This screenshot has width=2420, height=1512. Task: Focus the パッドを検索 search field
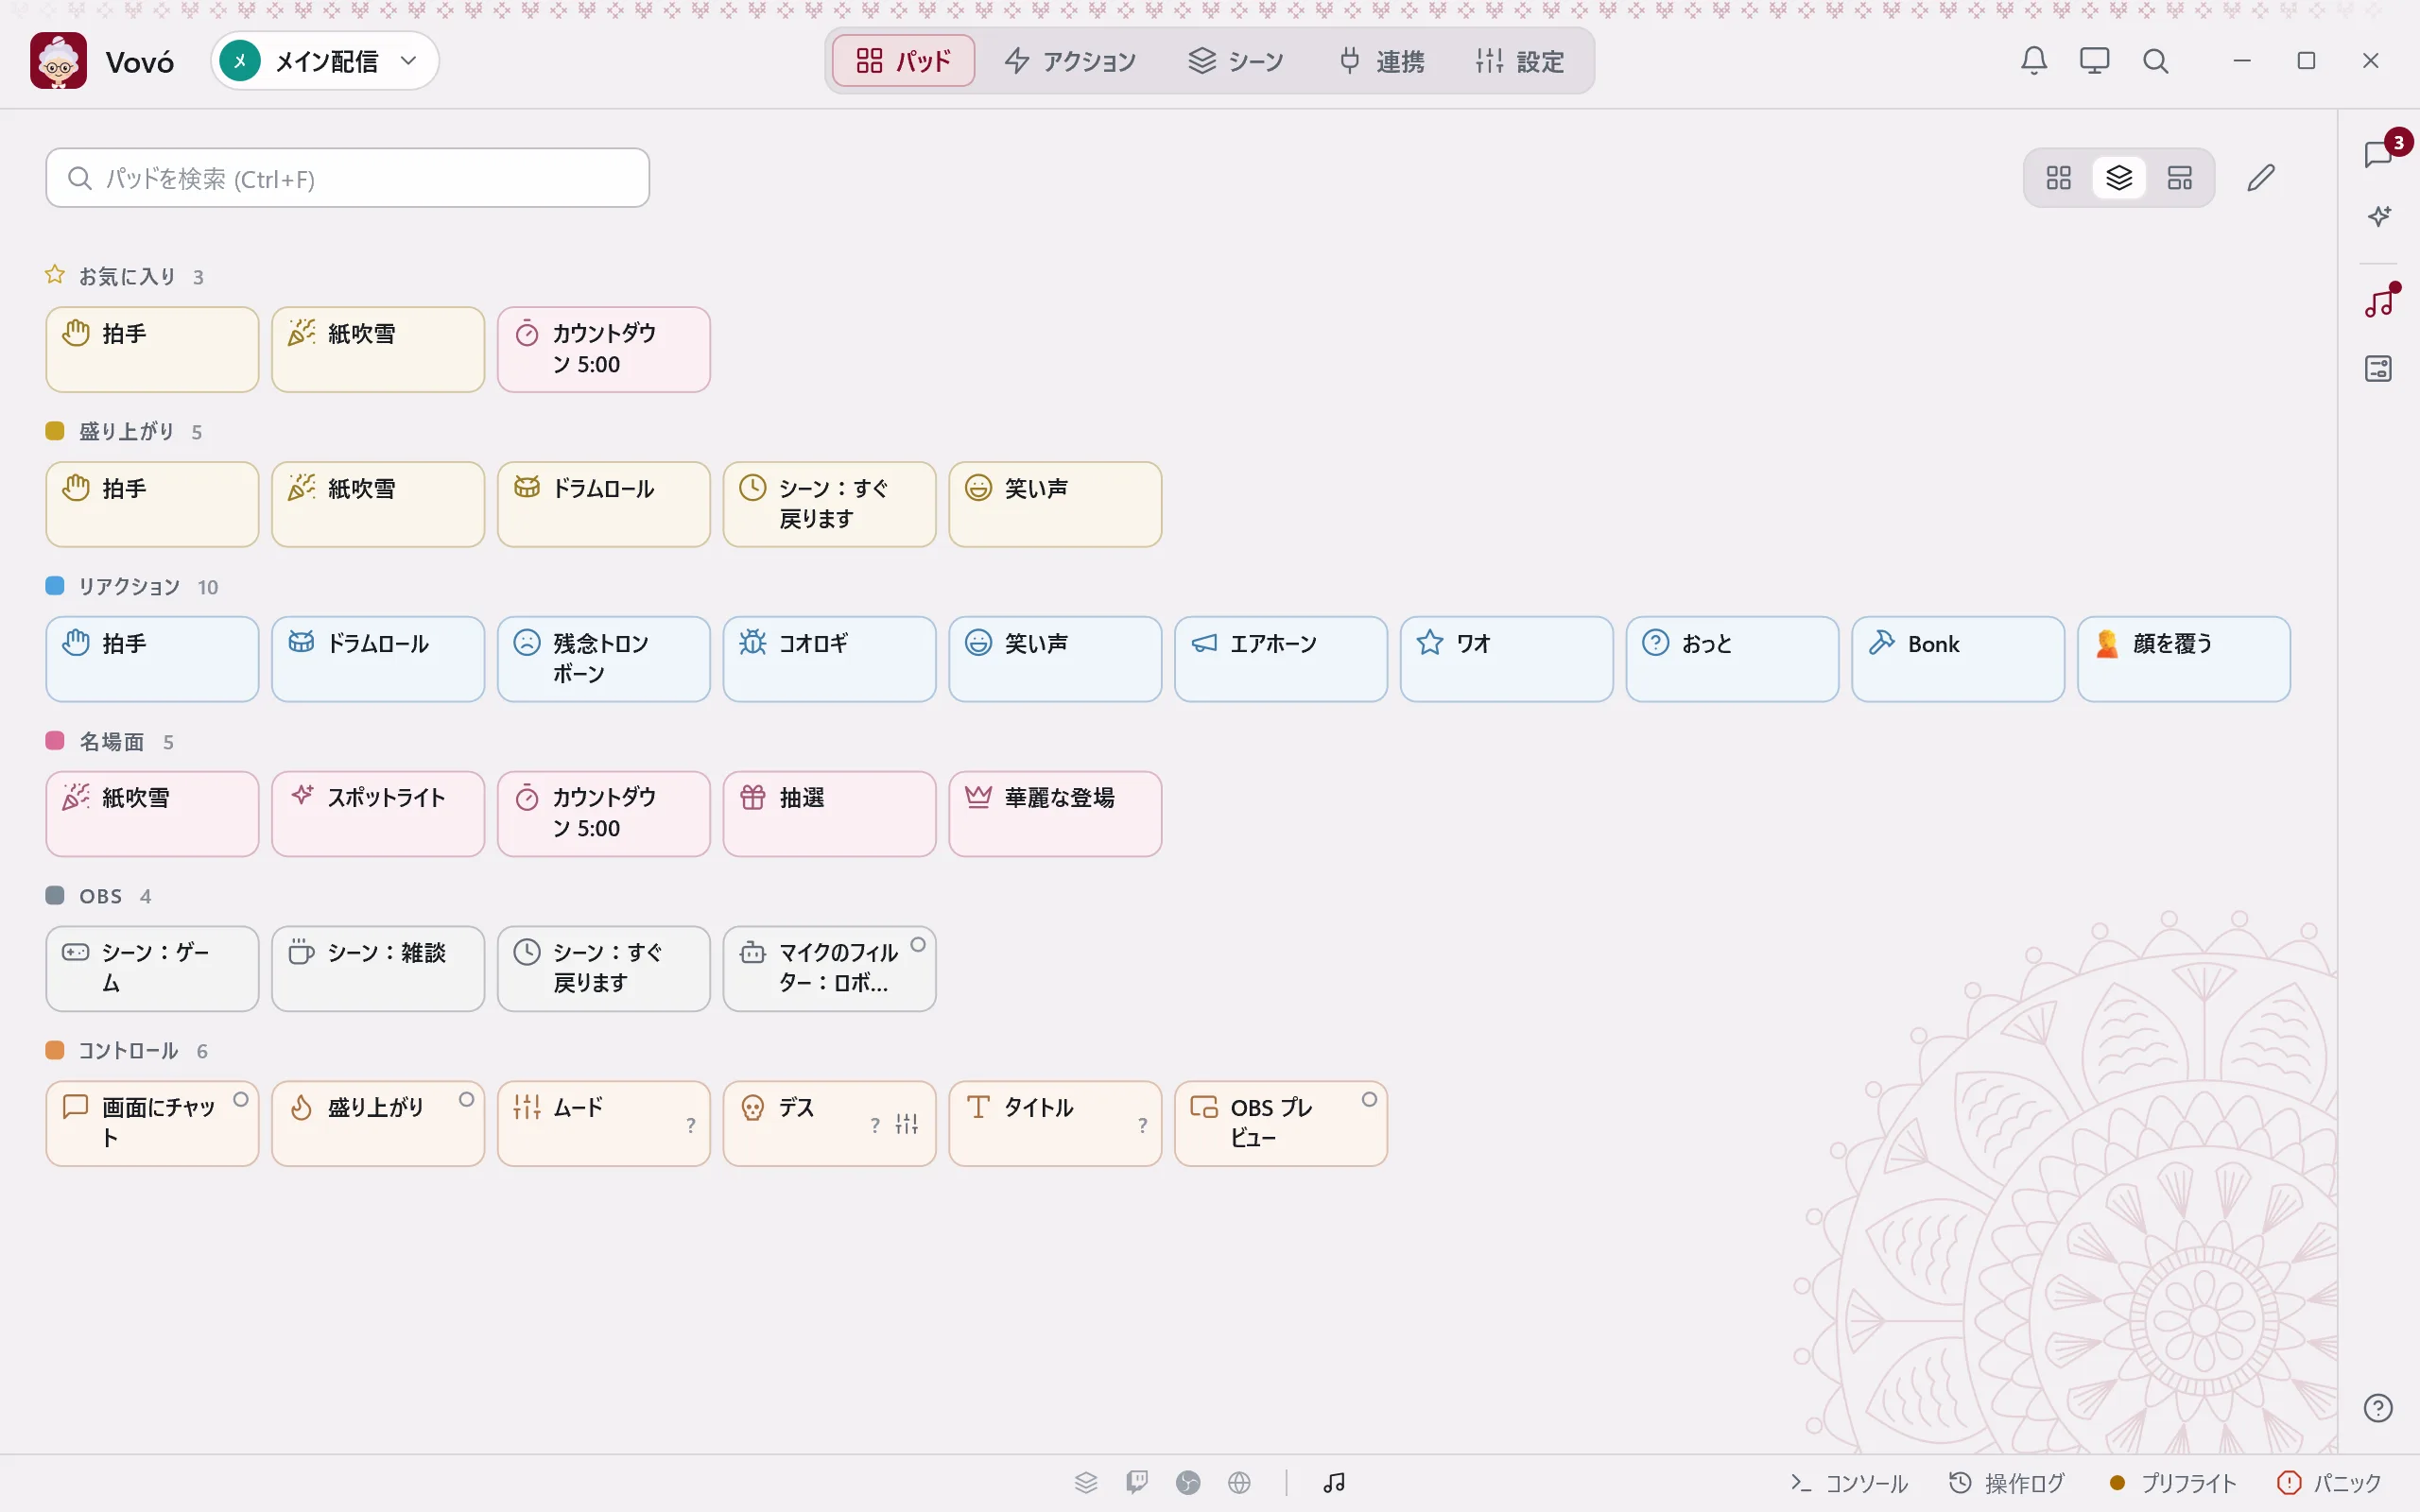click(347, 178)
